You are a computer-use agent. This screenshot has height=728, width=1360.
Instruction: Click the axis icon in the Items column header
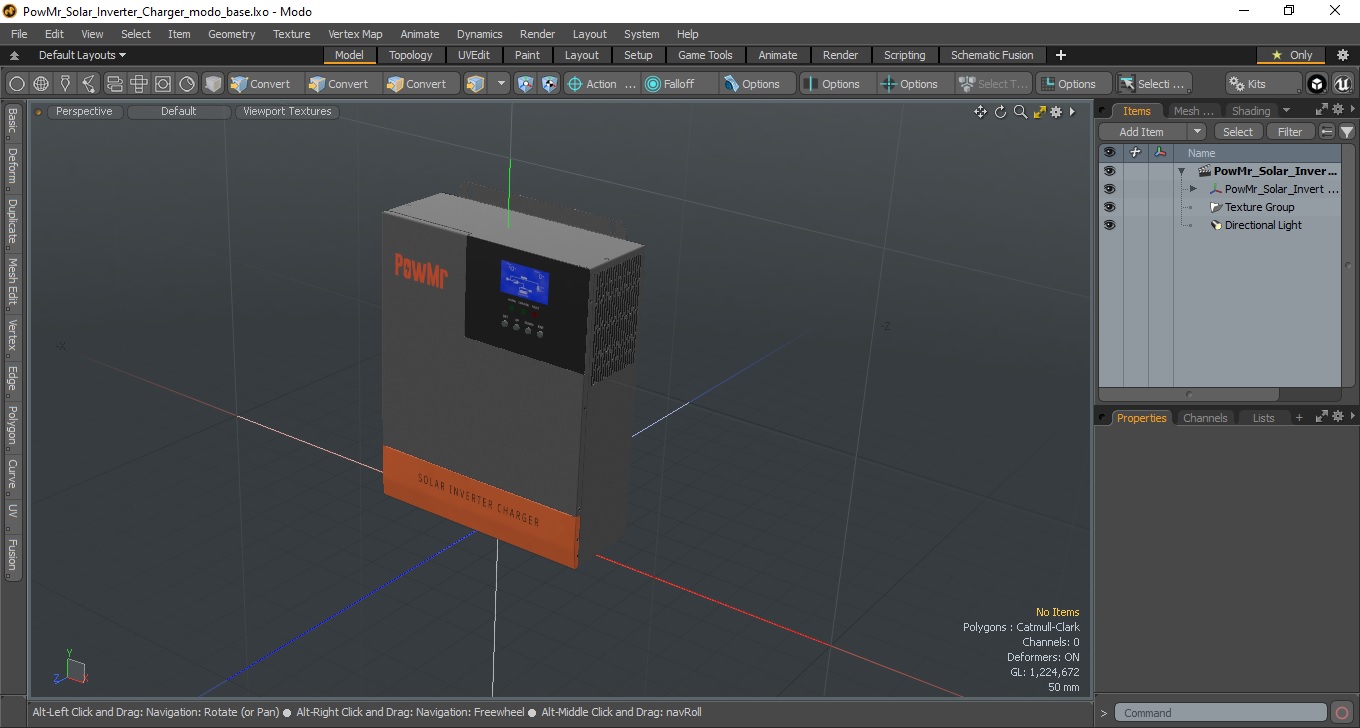(x=1160, y=153)
